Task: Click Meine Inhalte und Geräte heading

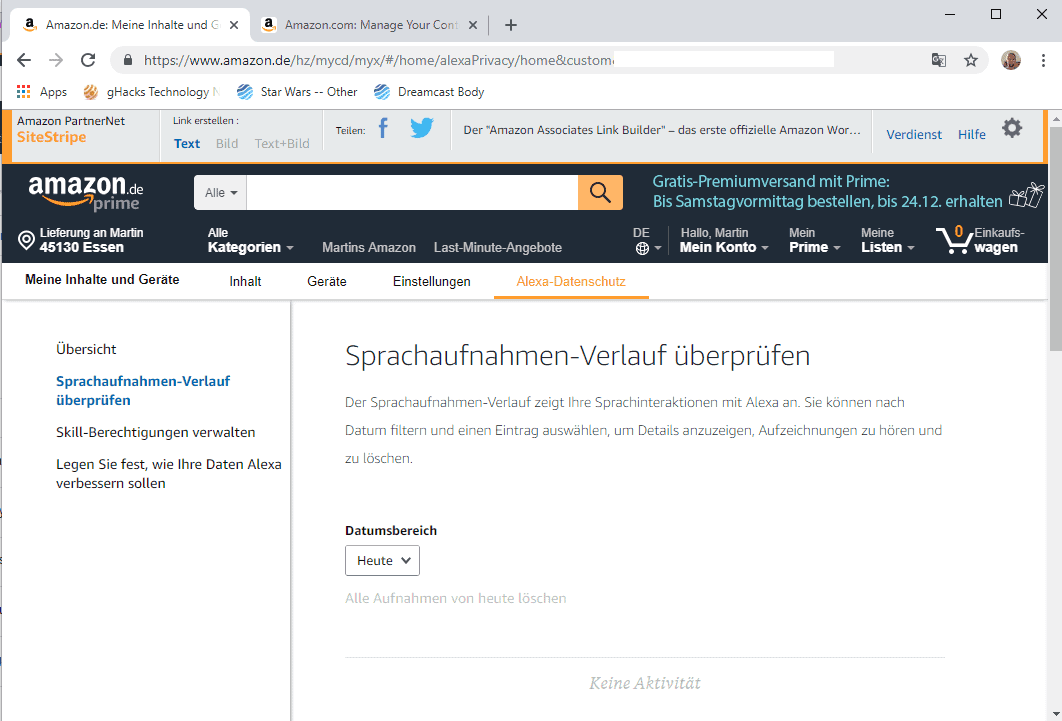Action: pyautogui.click(x=102, y=280)
